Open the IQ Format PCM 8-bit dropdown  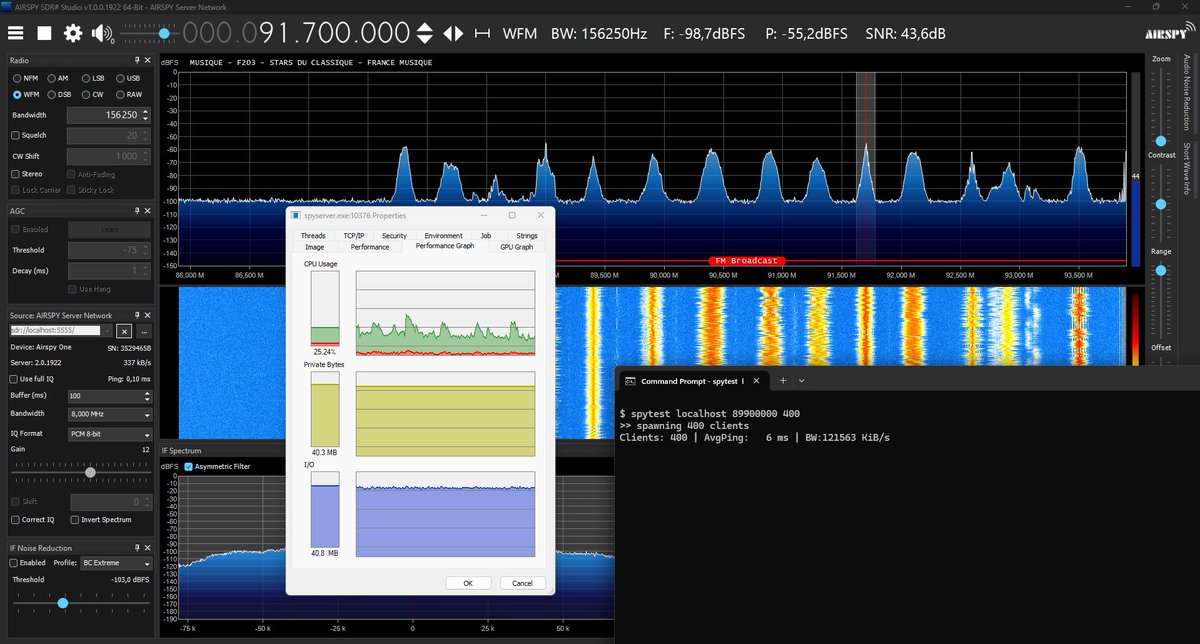[109, 433]
